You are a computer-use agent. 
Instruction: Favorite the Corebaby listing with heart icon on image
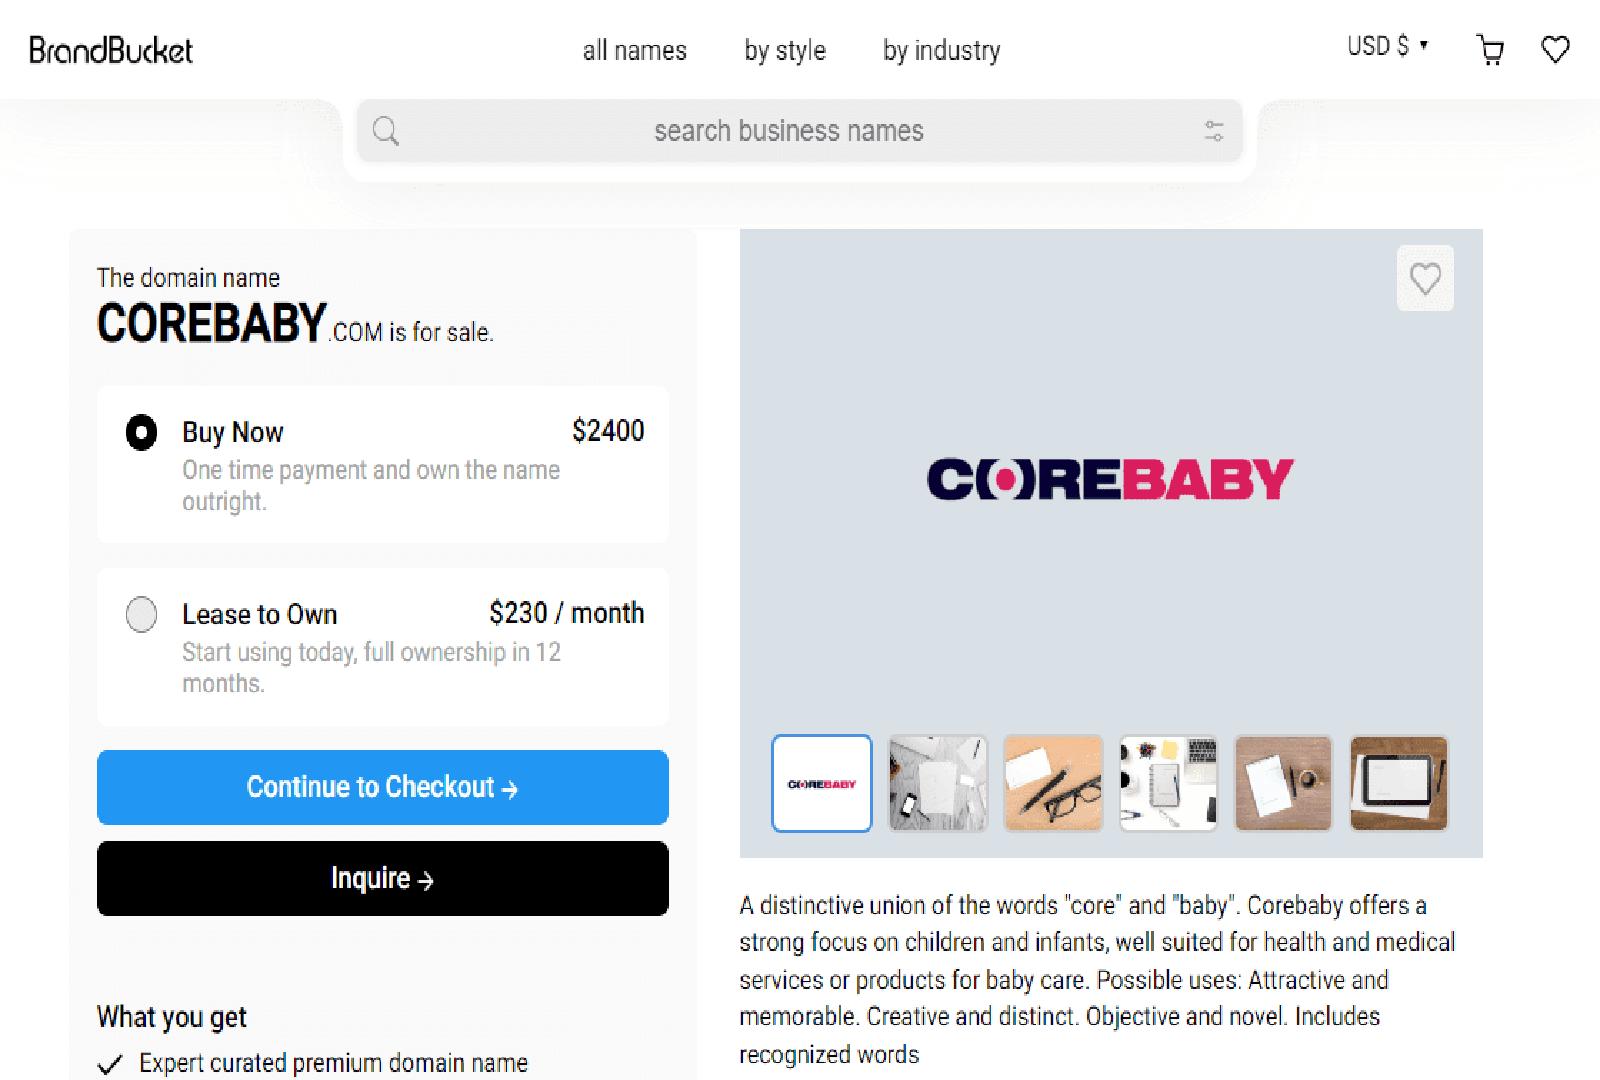click(x=1424, y=279)
